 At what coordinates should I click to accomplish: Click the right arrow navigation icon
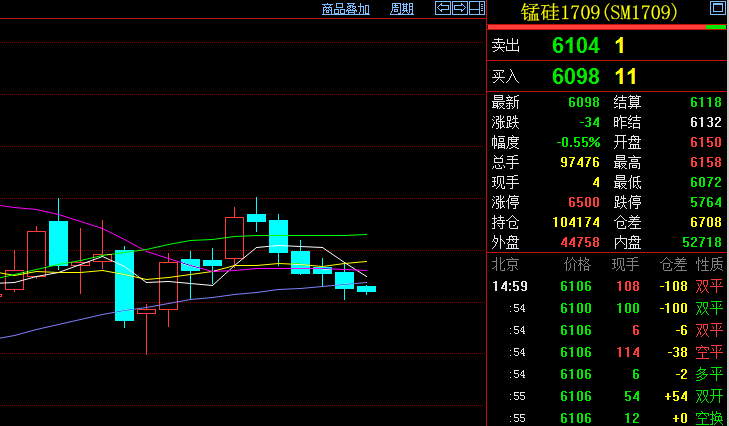[x=459, y=8]
